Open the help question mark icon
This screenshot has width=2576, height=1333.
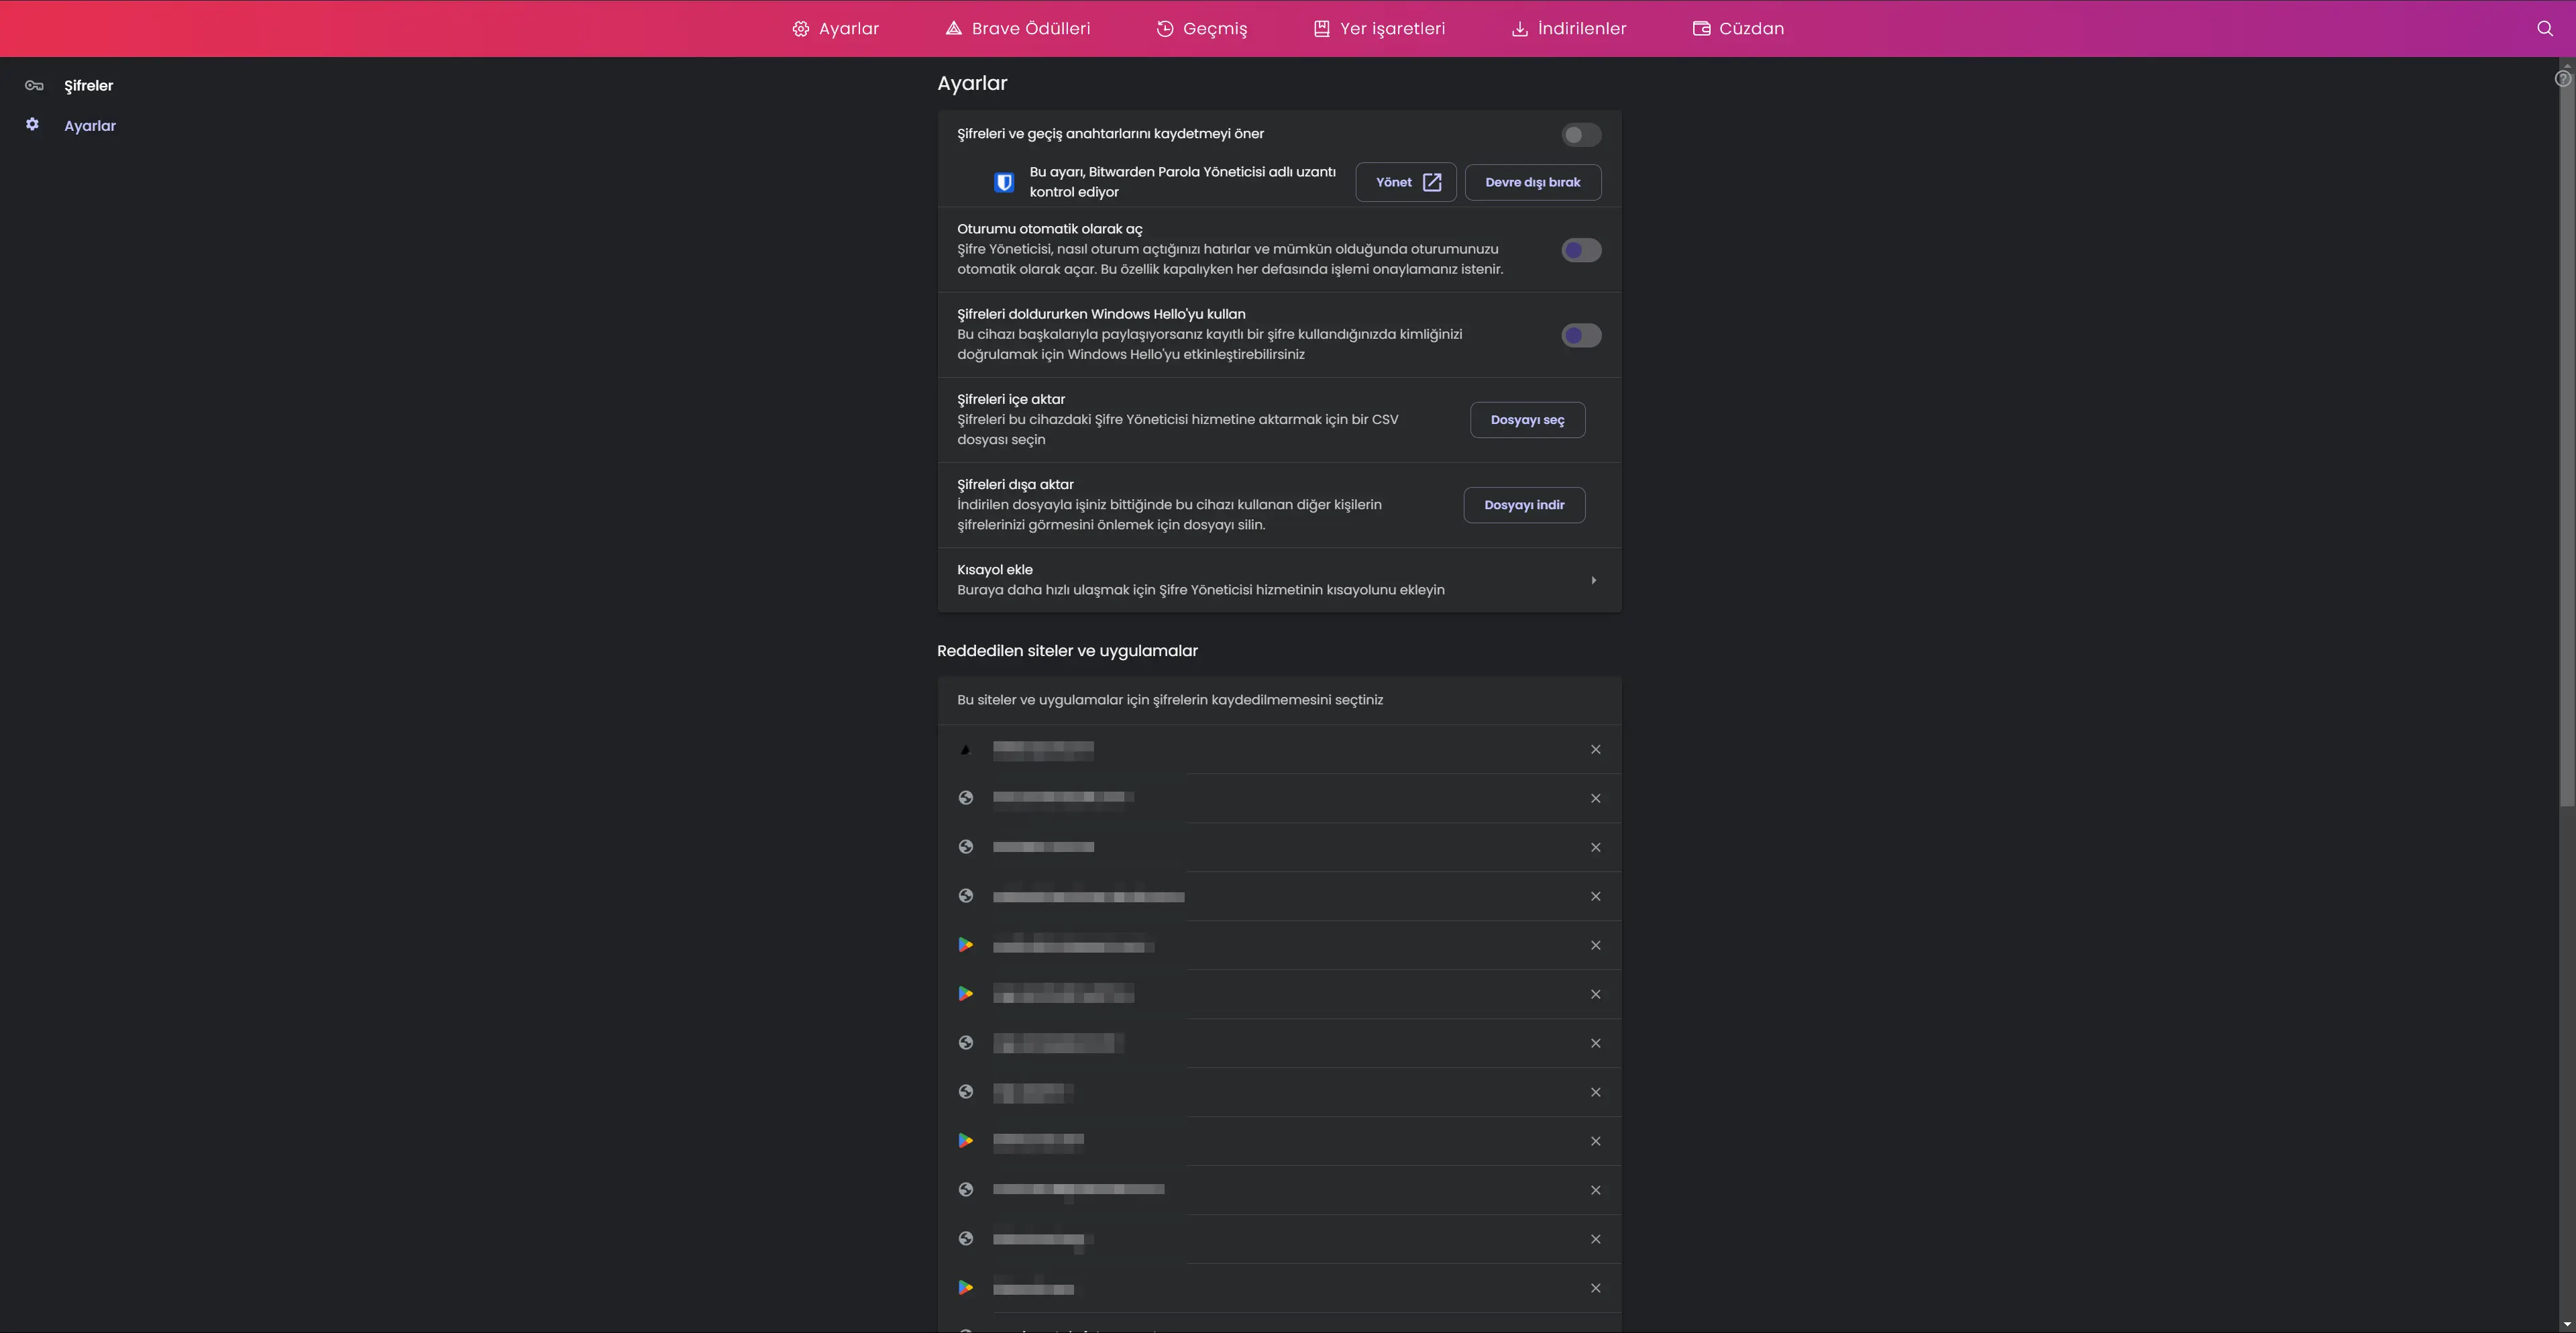pyautogui.click(x=2563, y=78)
